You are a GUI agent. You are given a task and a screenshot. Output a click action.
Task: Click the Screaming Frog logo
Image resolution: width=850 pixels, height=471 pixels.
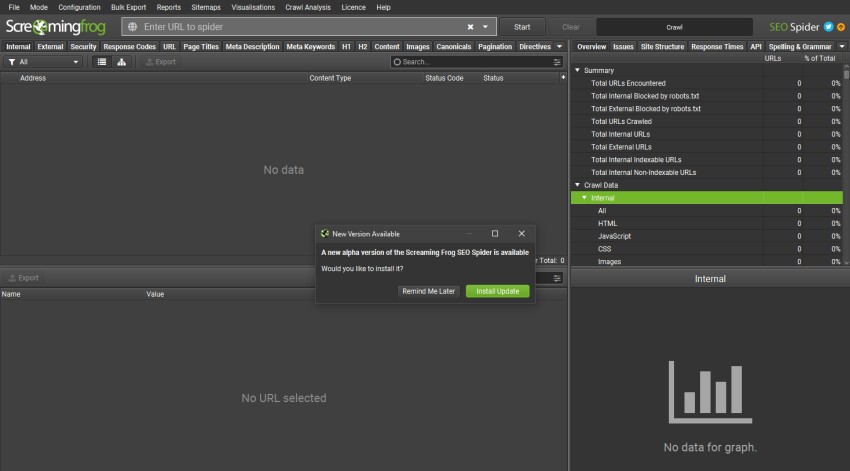tap(55, 27)
